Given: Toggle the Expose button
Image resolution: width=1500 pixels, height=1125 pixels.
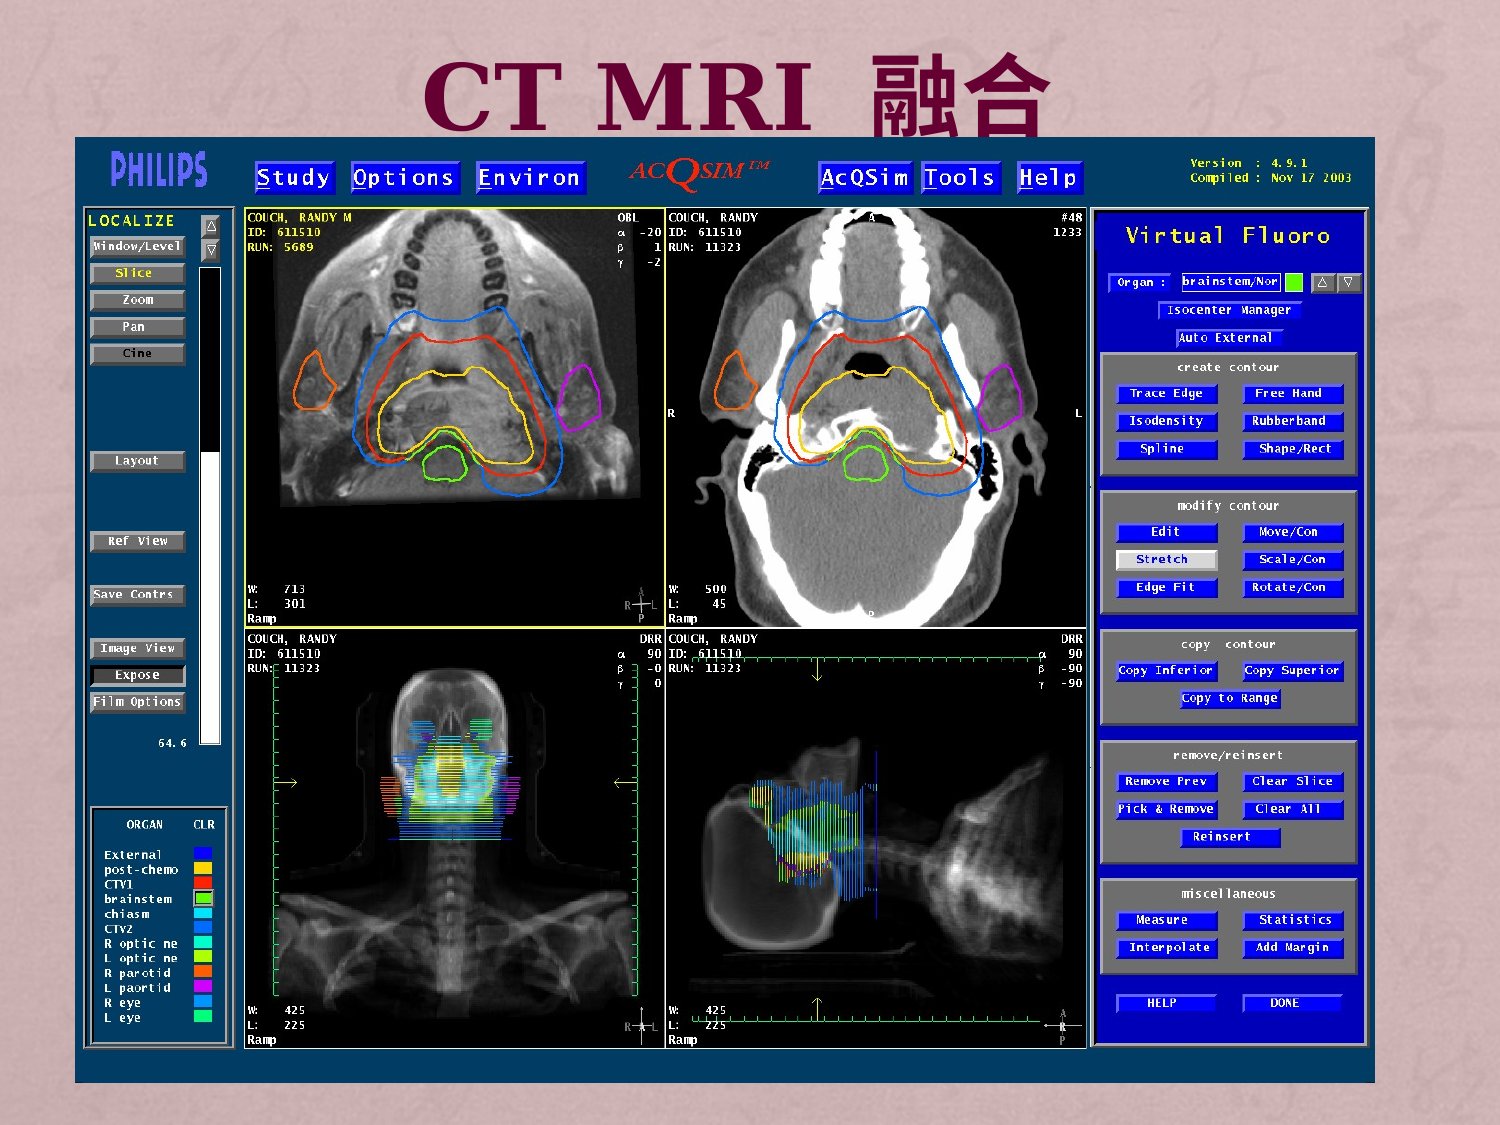Looking at the screenshot, I should (x=137, y=675).
